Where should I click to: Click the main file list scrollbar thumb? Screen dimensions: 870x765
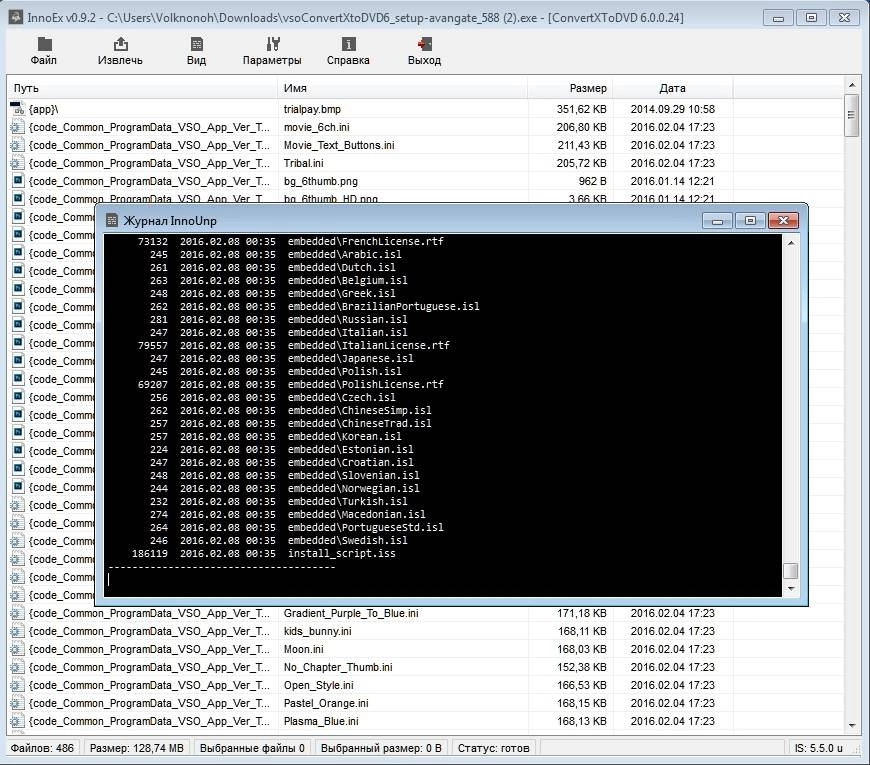point(852,115)
